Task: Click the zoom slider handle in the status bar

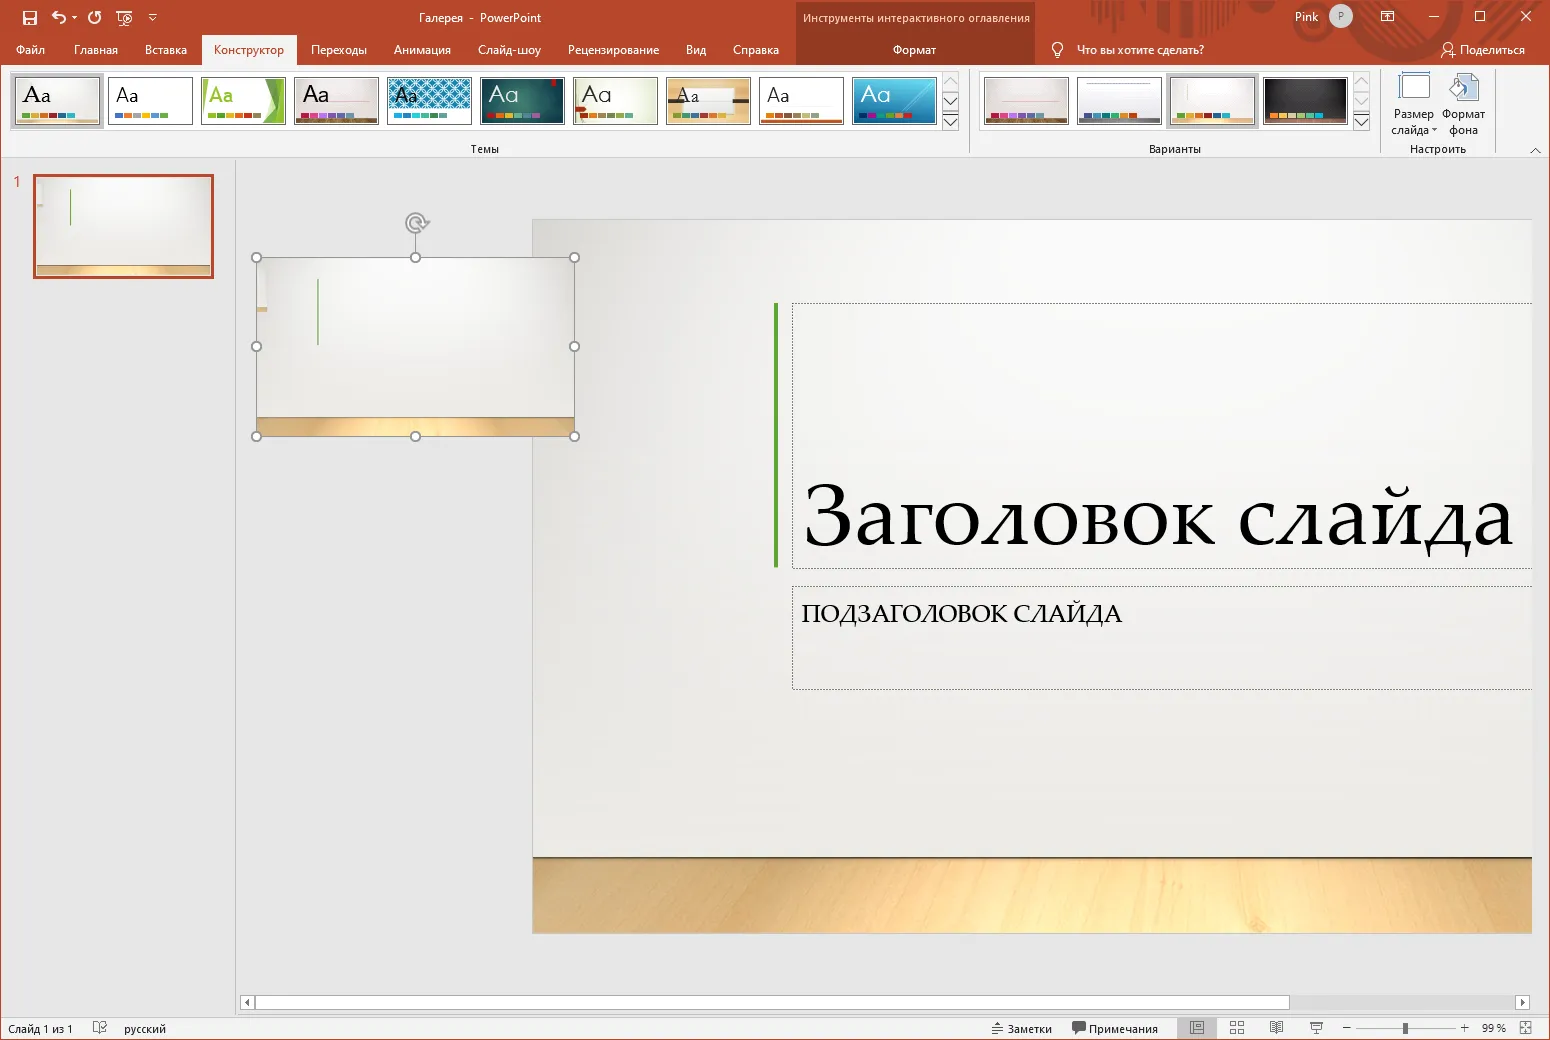Action: [1405, 1028]
